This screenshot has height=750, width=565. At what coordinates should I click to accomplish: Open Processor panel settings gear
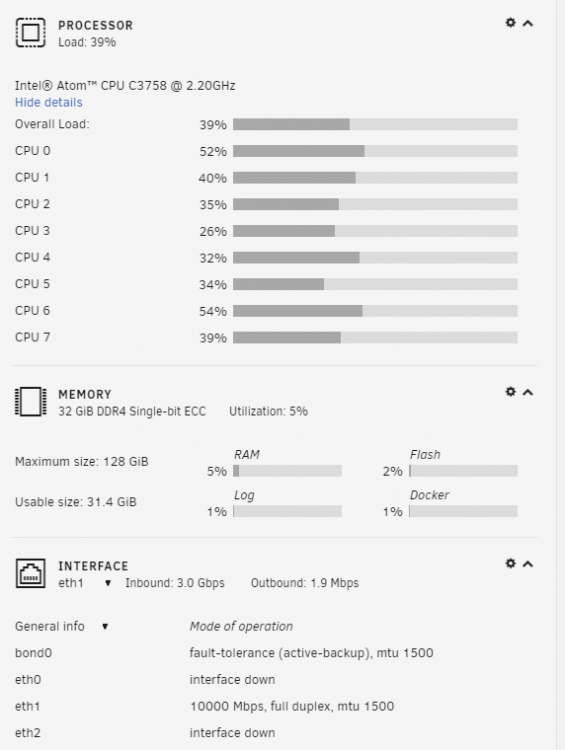510,22
